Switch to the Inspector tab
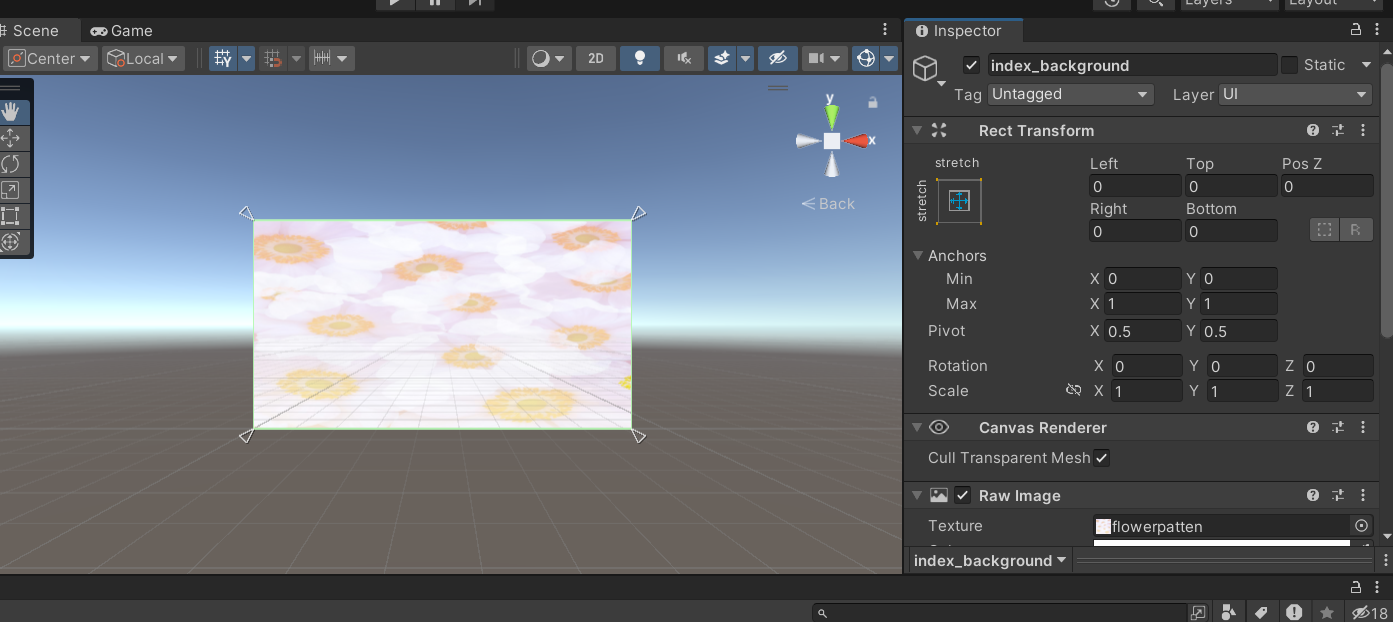This screenshot has width=1393, height=622. pyautogui.click(x=958, y=31)
